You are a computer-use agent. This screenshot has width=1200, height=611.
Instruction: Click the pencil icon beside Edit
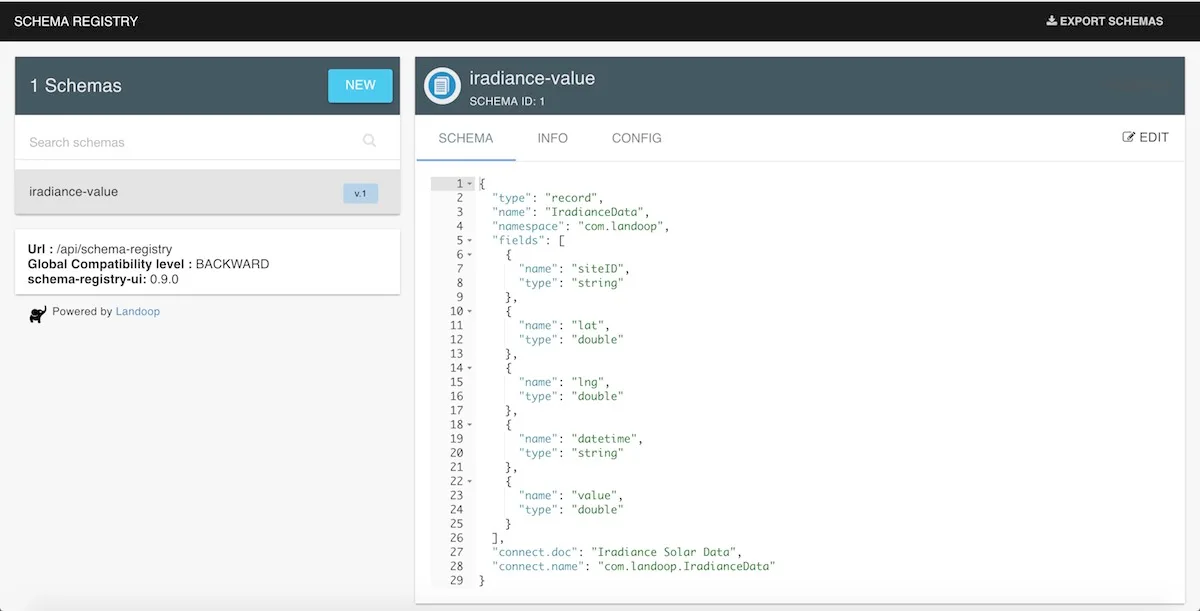click(x=1128, y=137)
